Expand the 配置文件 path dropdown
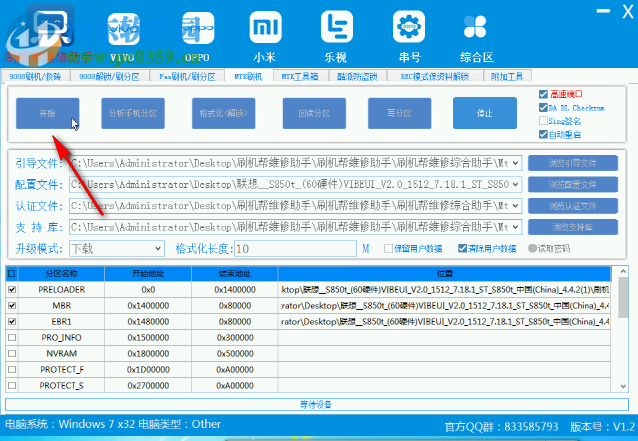The image size is (638, 441). 516,184
